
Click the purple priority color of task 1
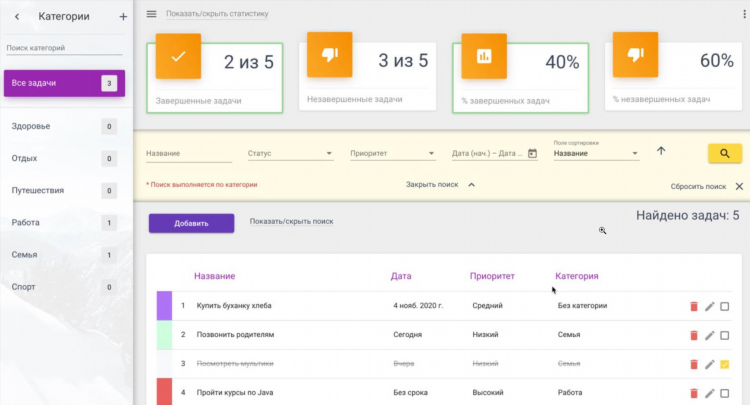[164, 306]
